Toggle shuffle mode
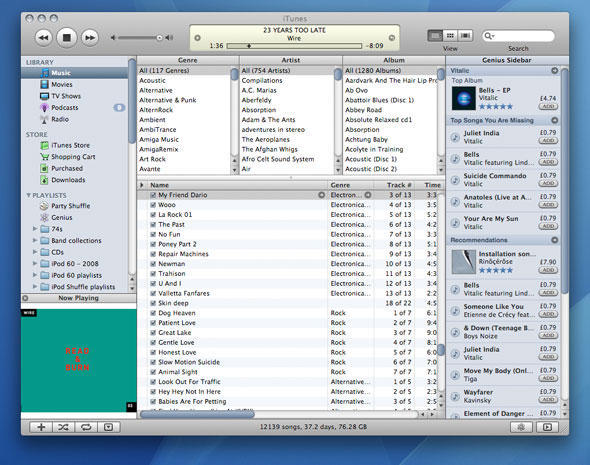Image resolution: width=590 pixels, height=465 pixels. coord(64,427)
